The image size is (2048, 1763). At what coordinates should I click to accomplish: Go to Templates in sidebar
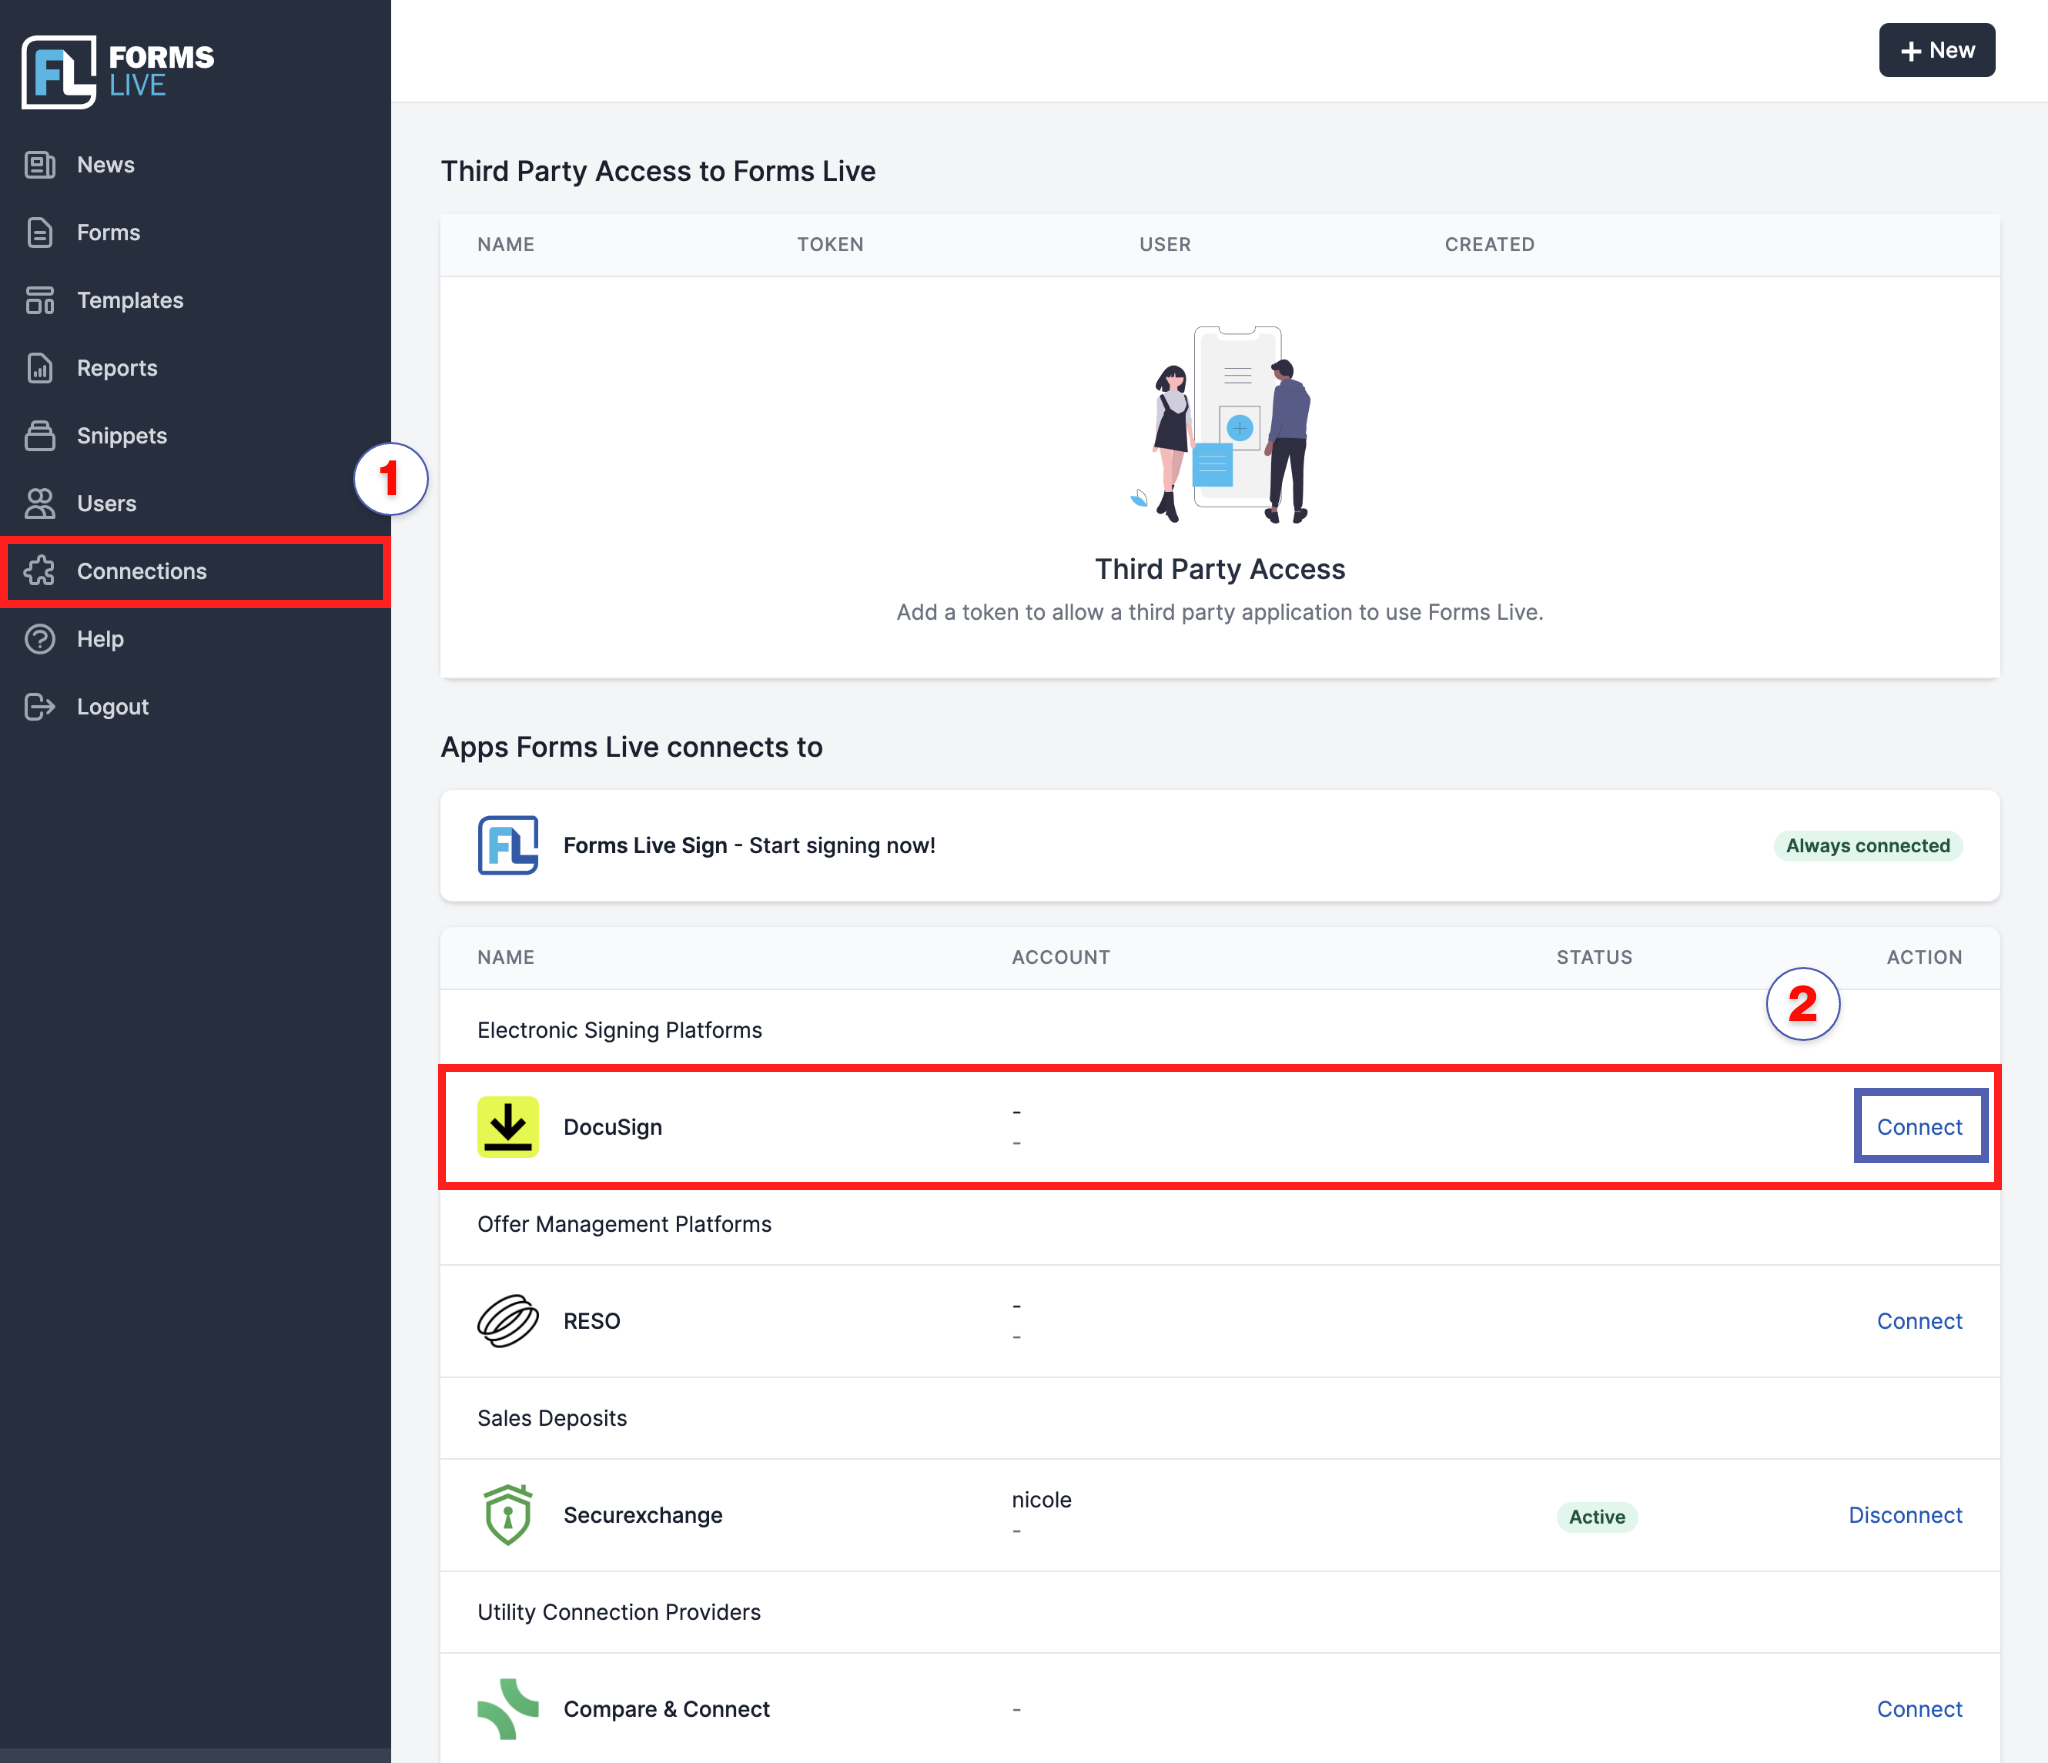coord(195,300)
